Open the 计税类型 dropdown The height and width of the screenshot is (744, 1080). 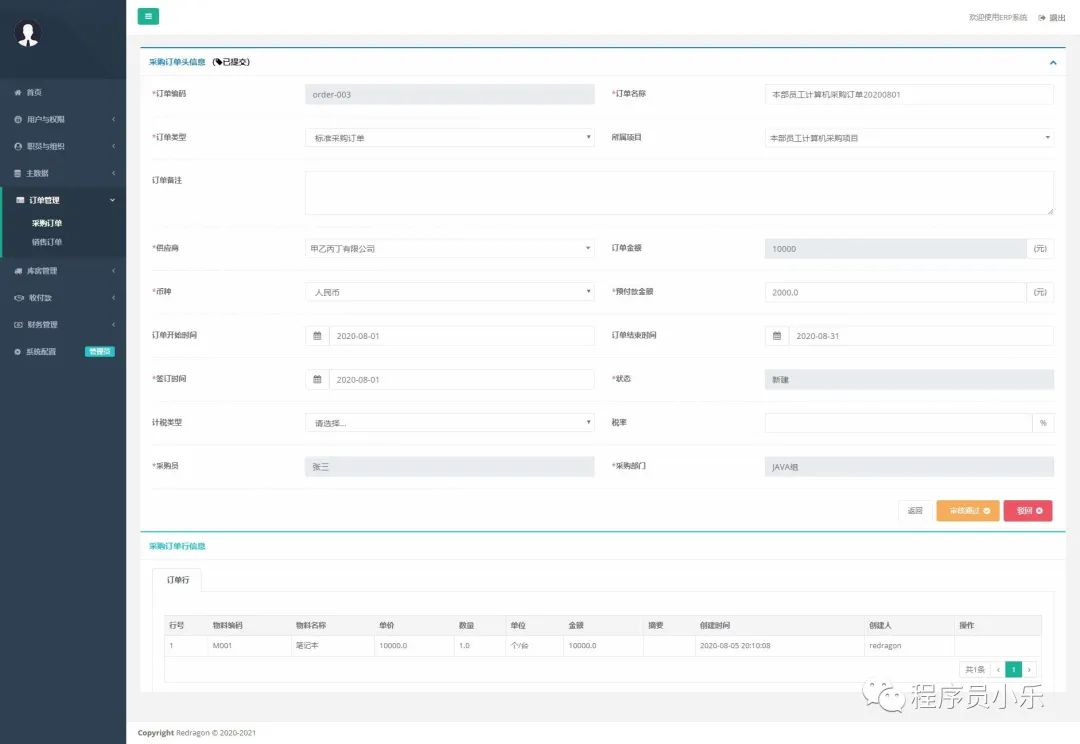(450, 423)
